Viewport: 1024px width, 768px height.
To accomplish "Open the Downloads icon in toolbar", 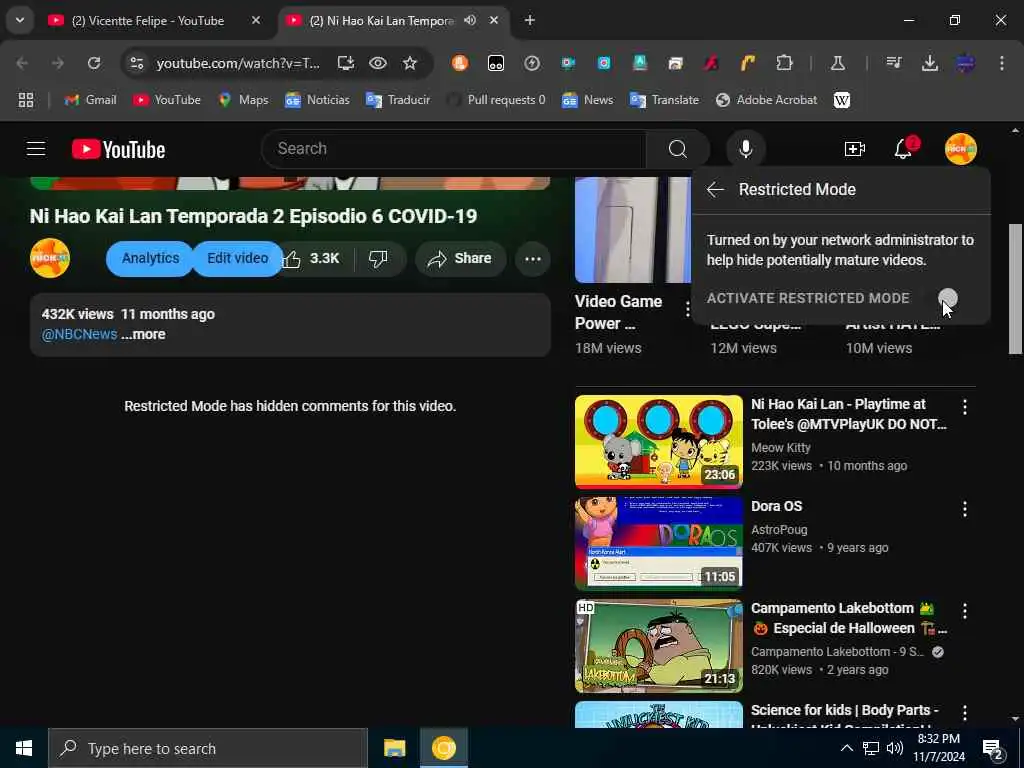I will click(929, 63).
